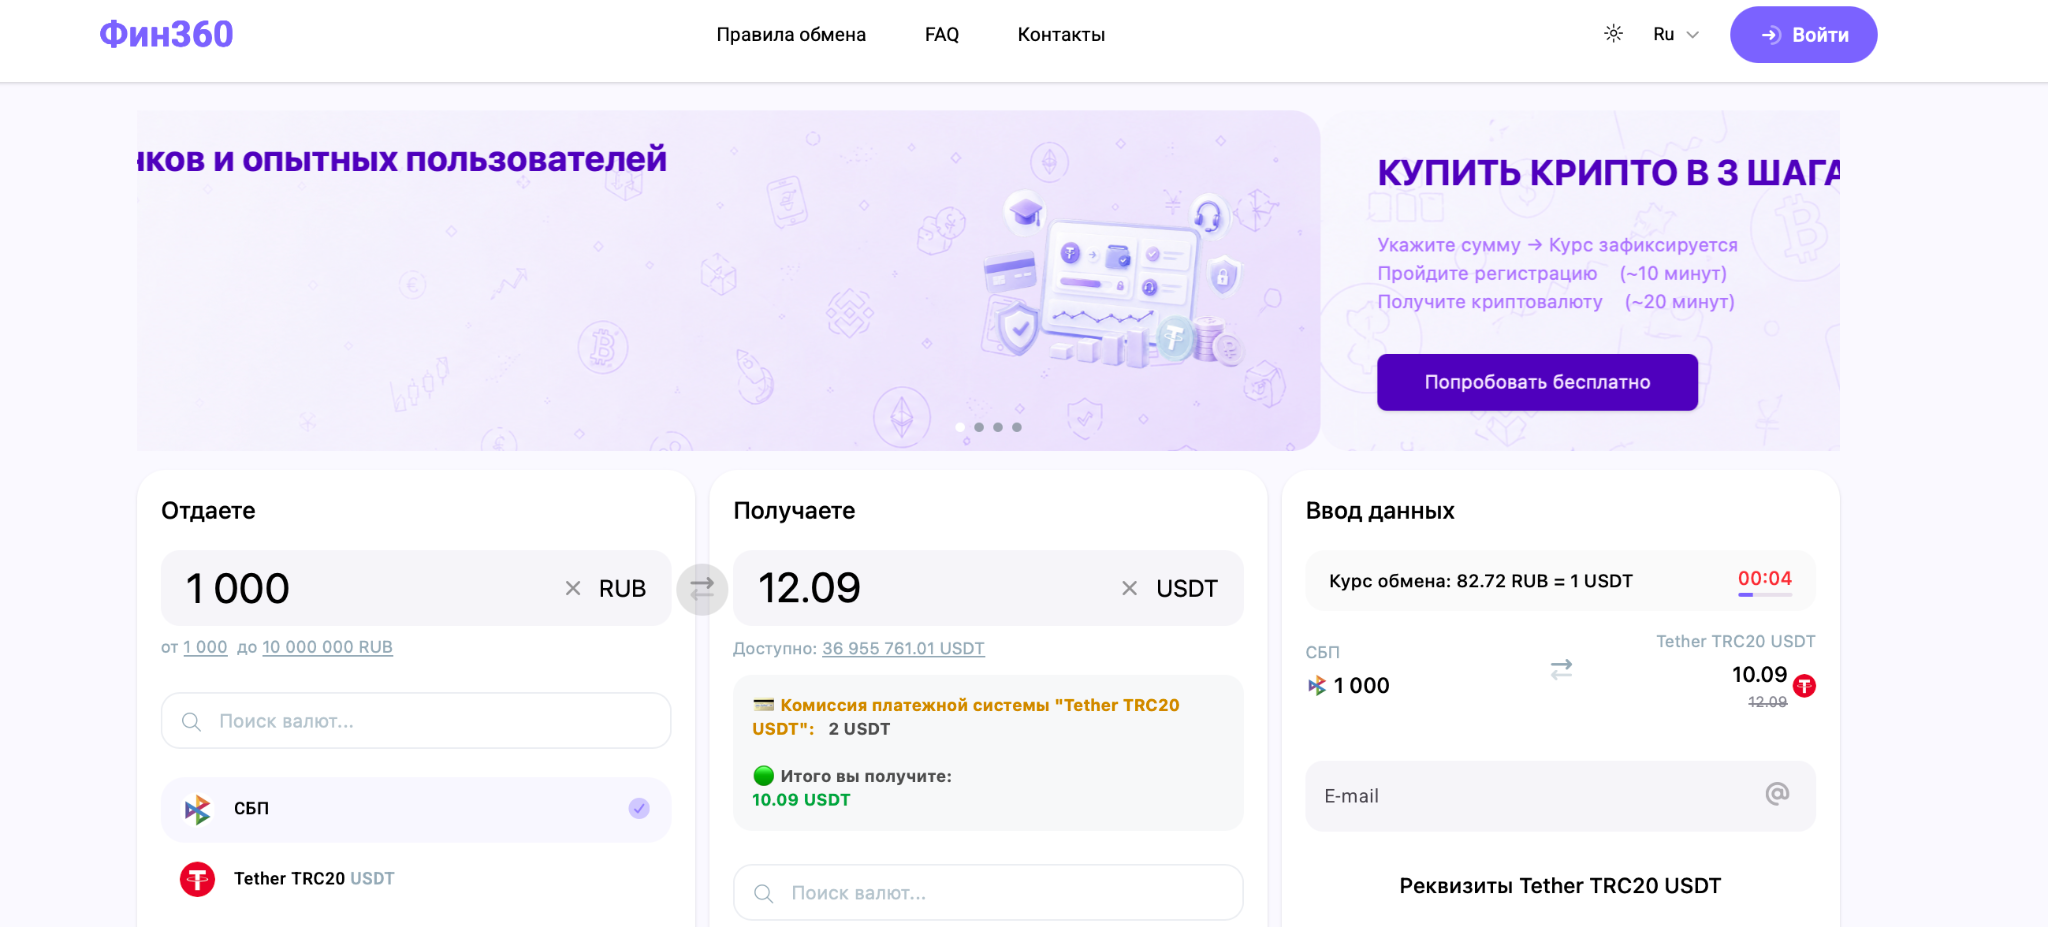
Task: Open Контакты menu item
Action: [1061, 35]
